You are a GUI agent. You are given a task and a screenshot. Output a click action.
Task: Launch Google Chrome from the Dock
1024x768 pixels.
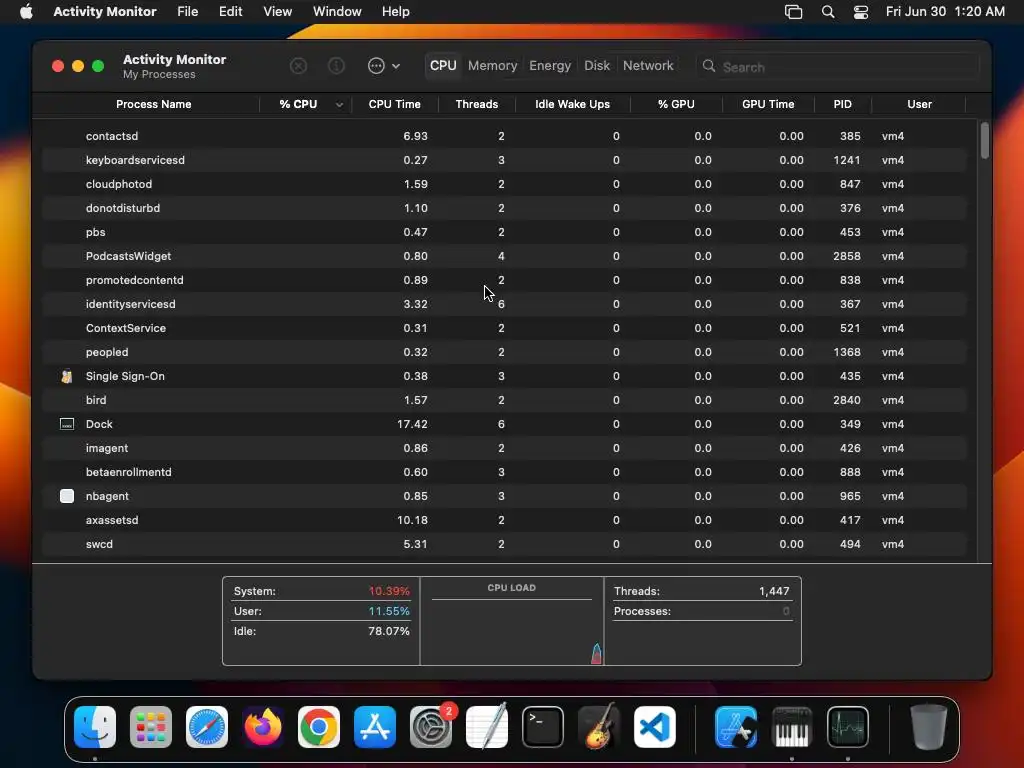(319, 727)
